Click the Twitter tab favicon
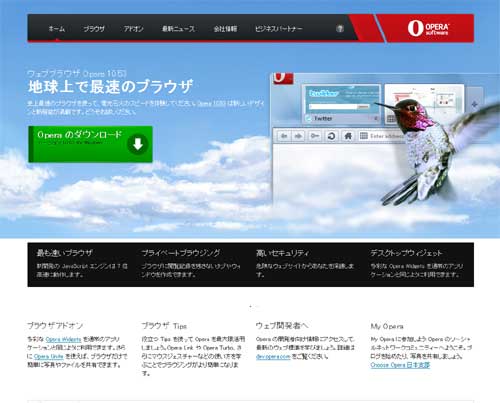 pos(309,118)
